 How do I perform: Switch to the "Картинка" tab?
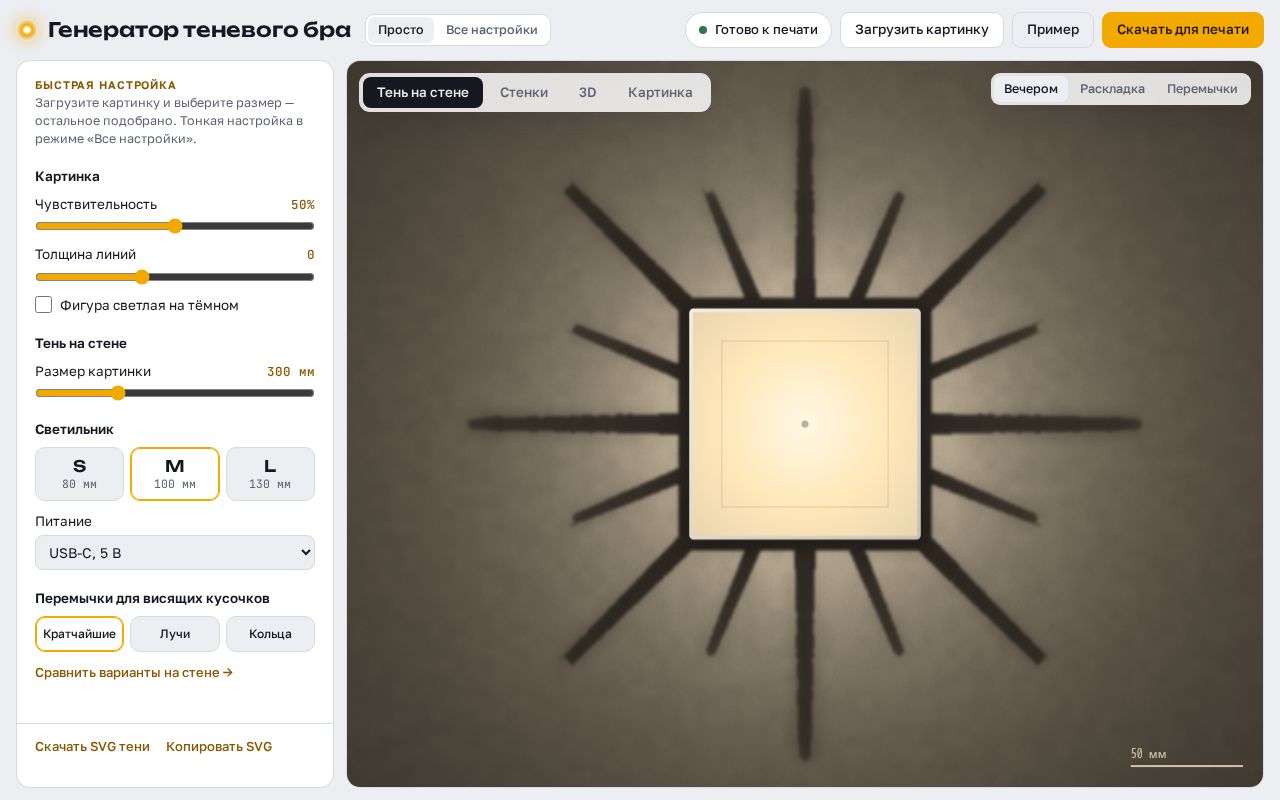click(660, 93)
